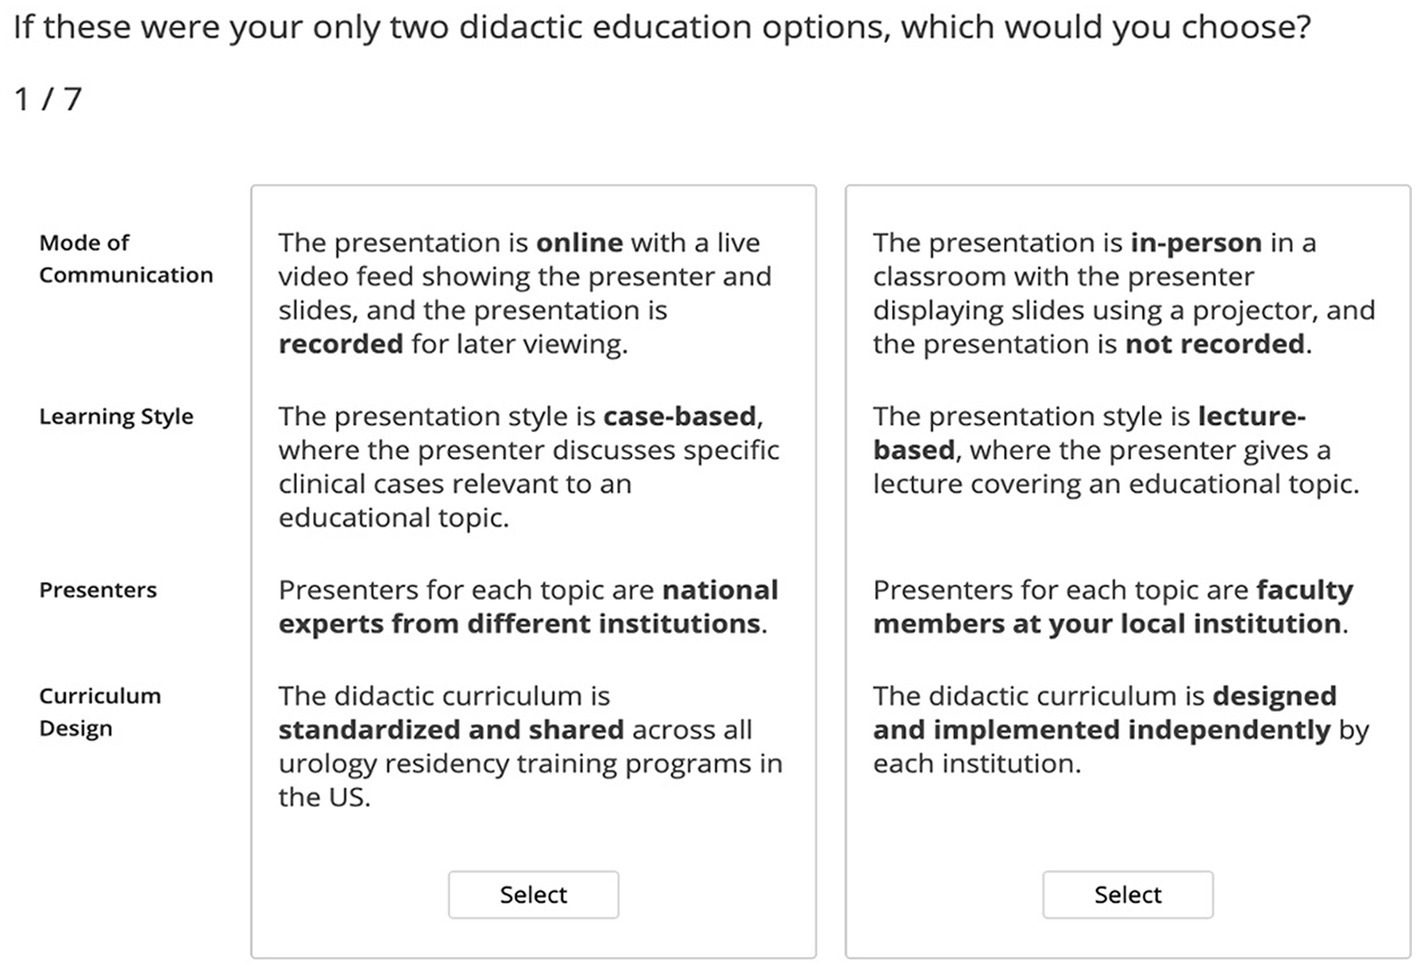
Task: Click the in-person not recorded description
Action: click(x=1124, y=293)
